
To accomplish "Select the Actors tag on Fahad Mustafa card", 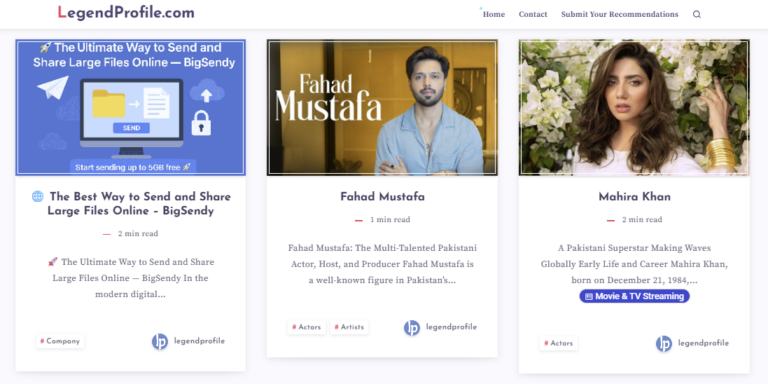I will click(x=307, y=327).
